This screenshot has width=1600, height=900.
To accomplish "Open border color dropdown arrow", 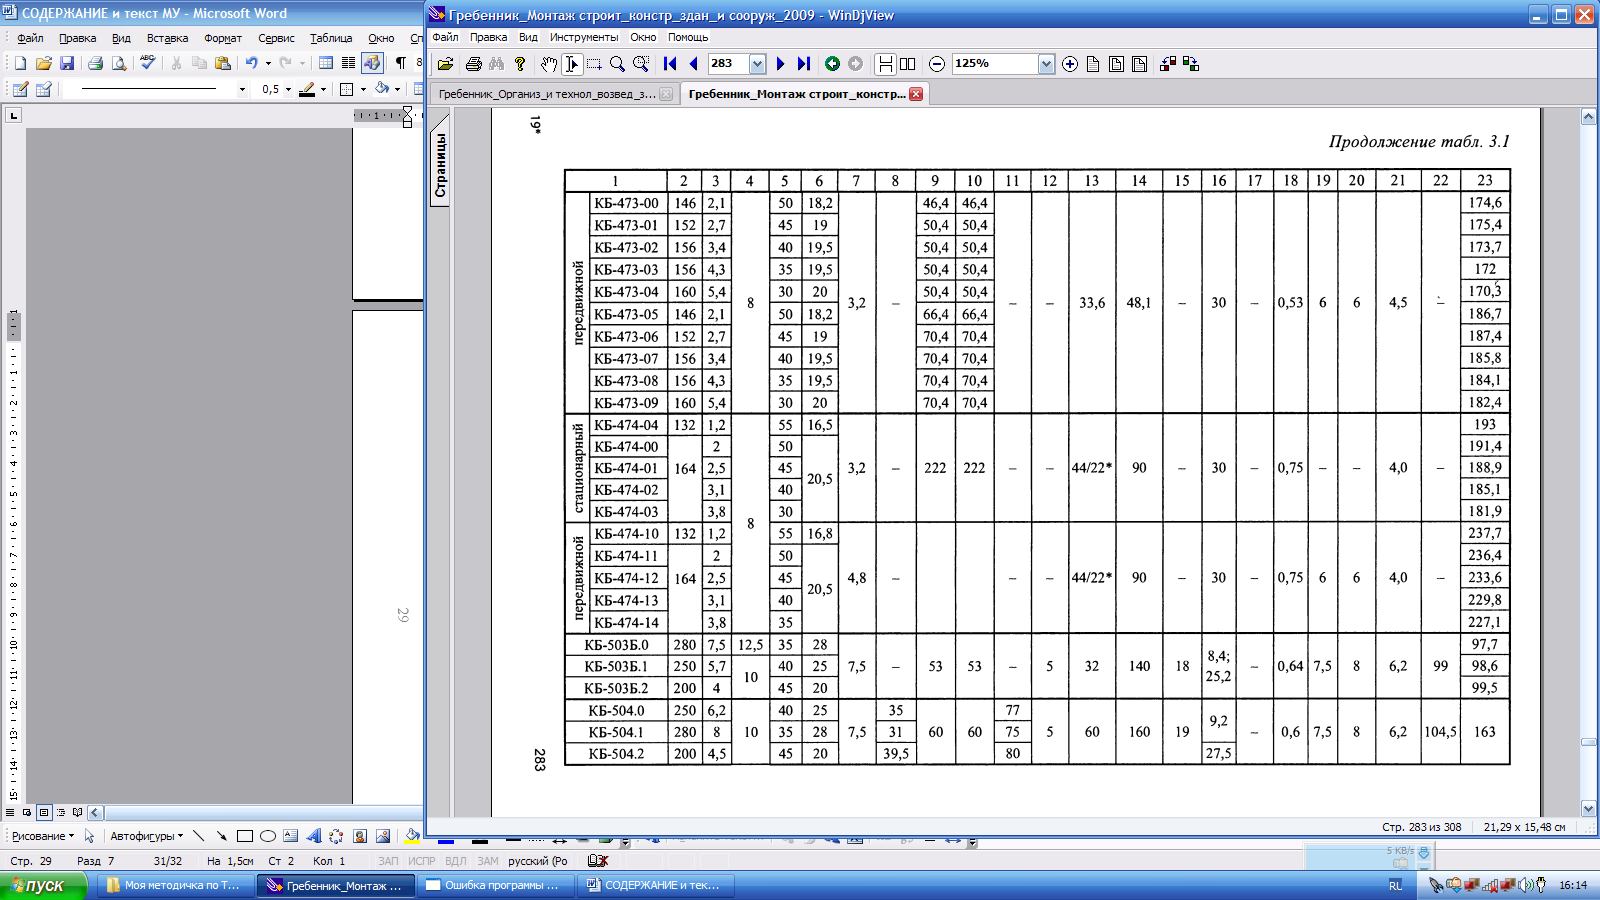I will coord(323,90).
